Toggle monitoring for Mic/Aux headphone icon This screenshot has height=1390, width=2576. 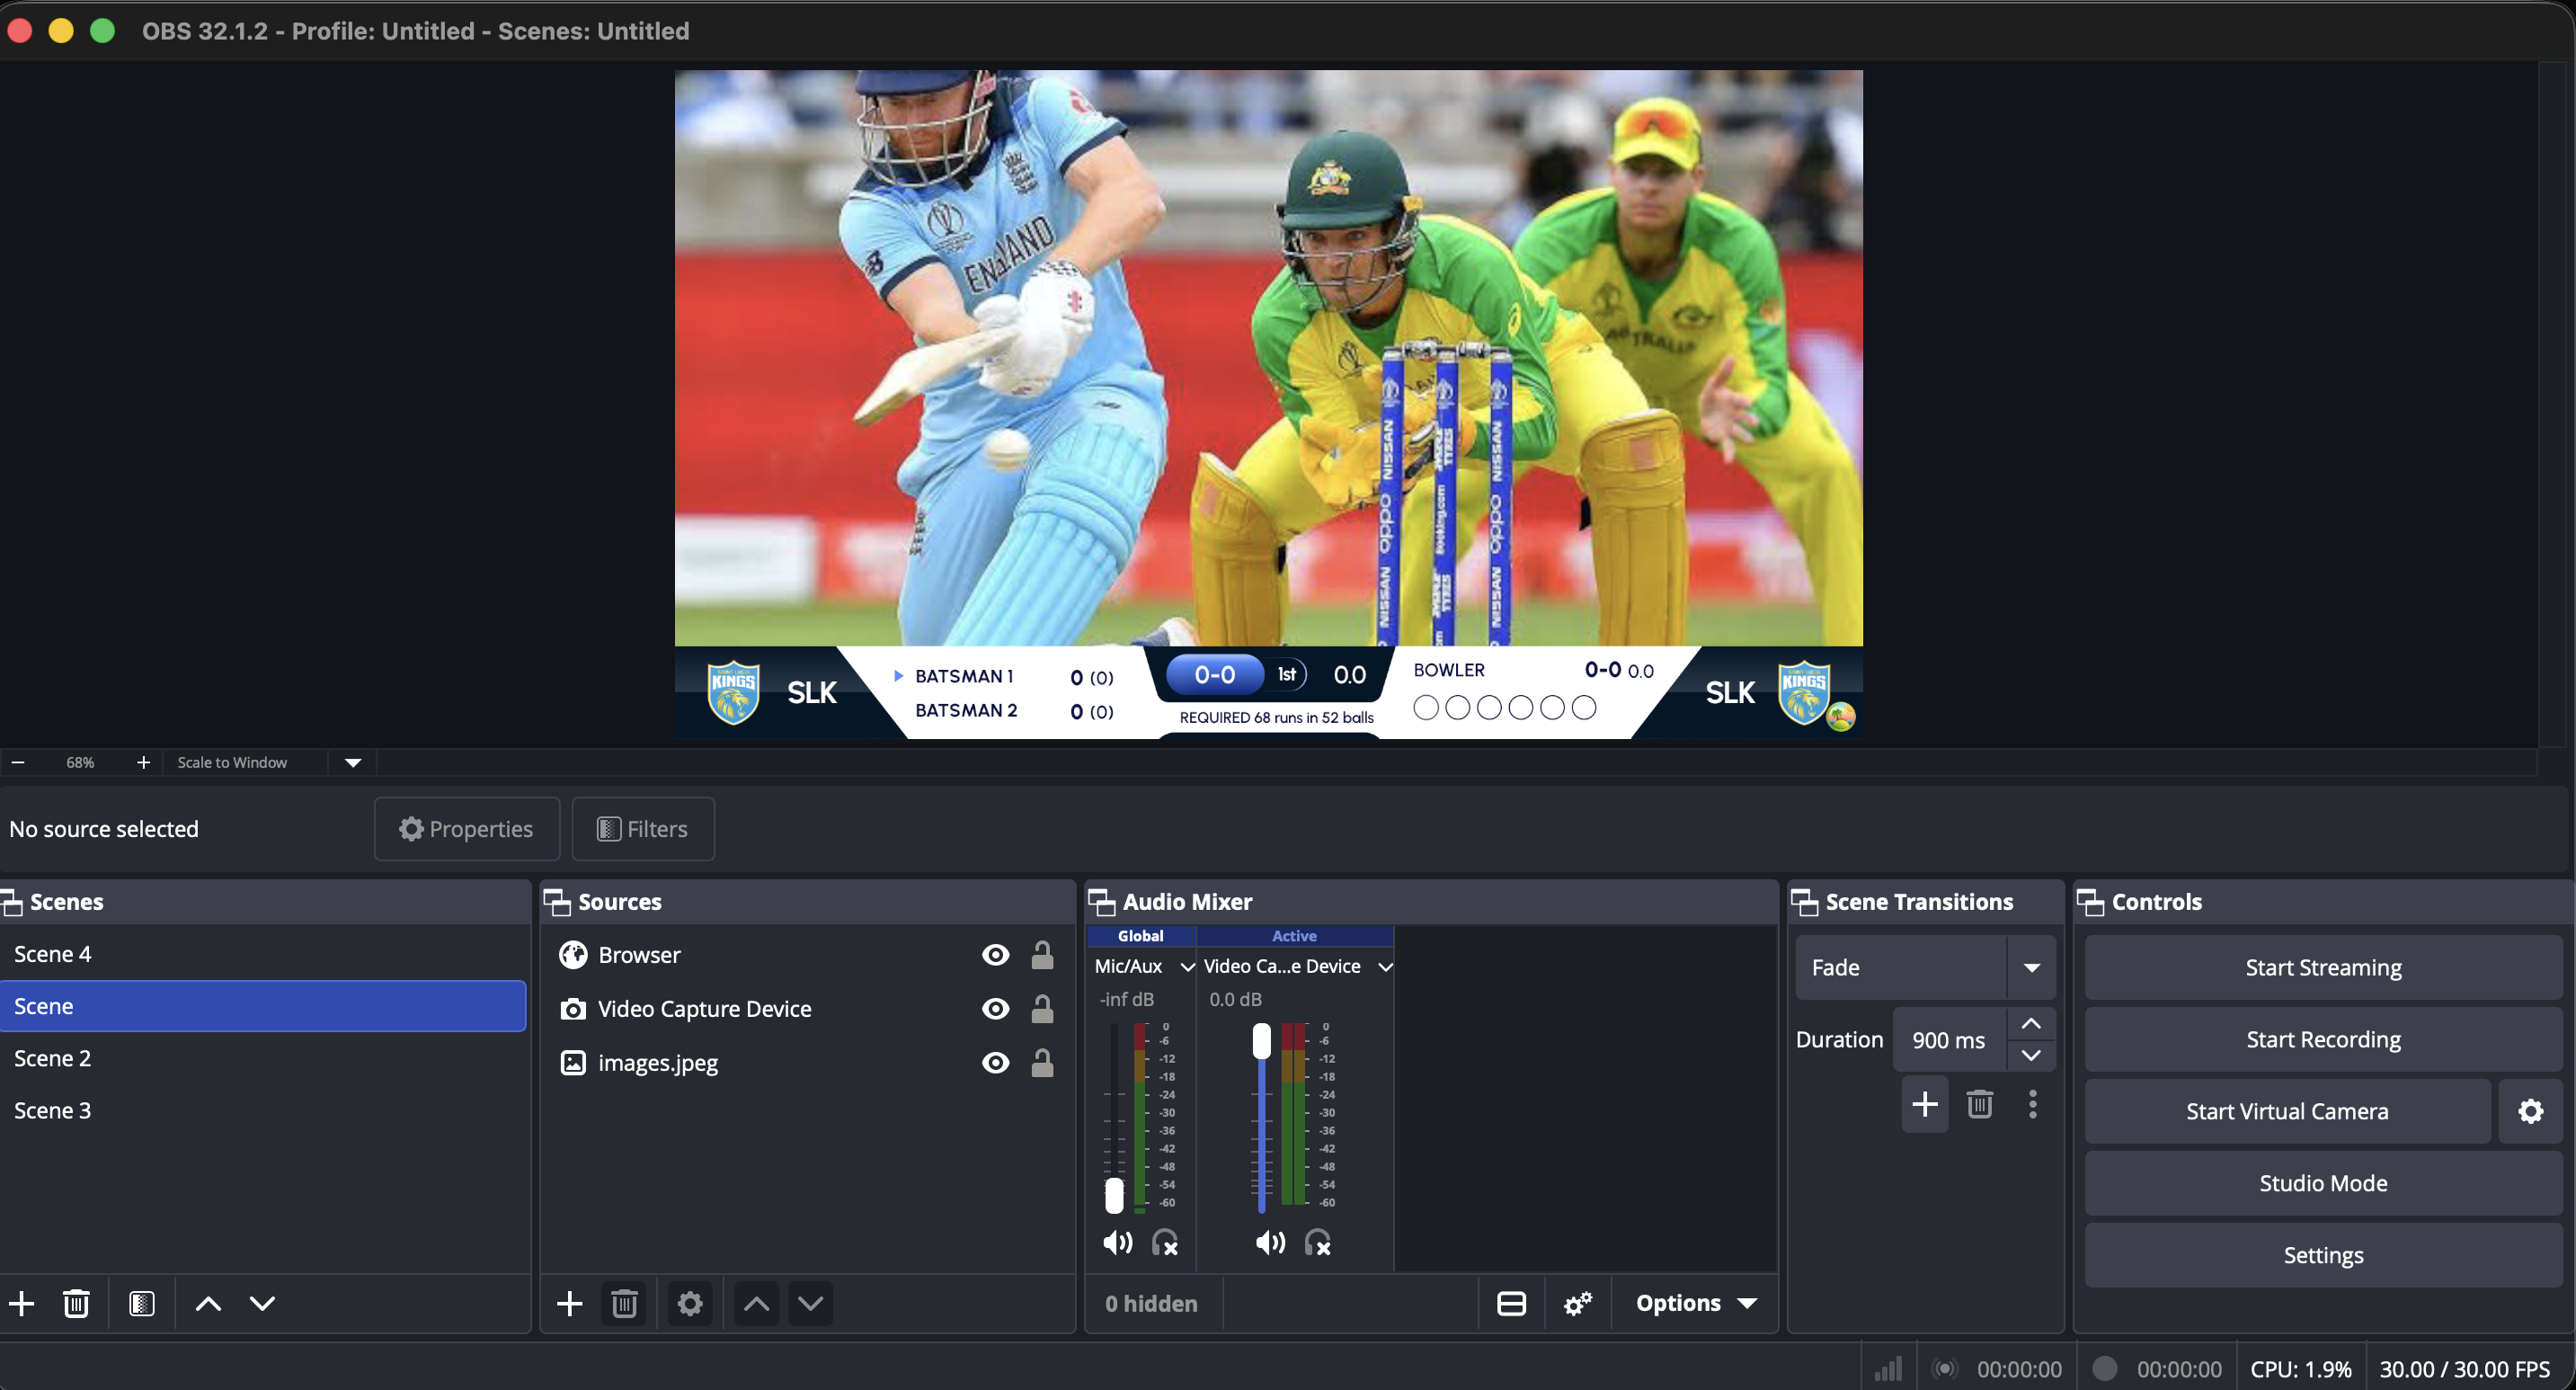coord(1165,1243)
